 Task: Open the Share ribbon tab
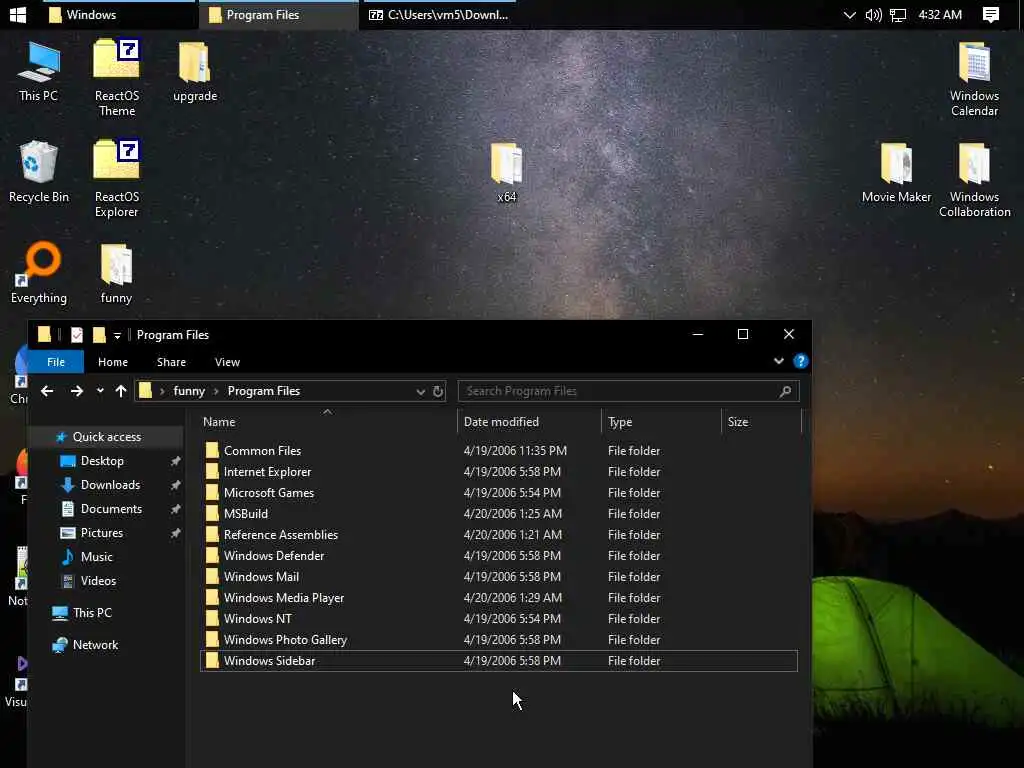(171, 362)
